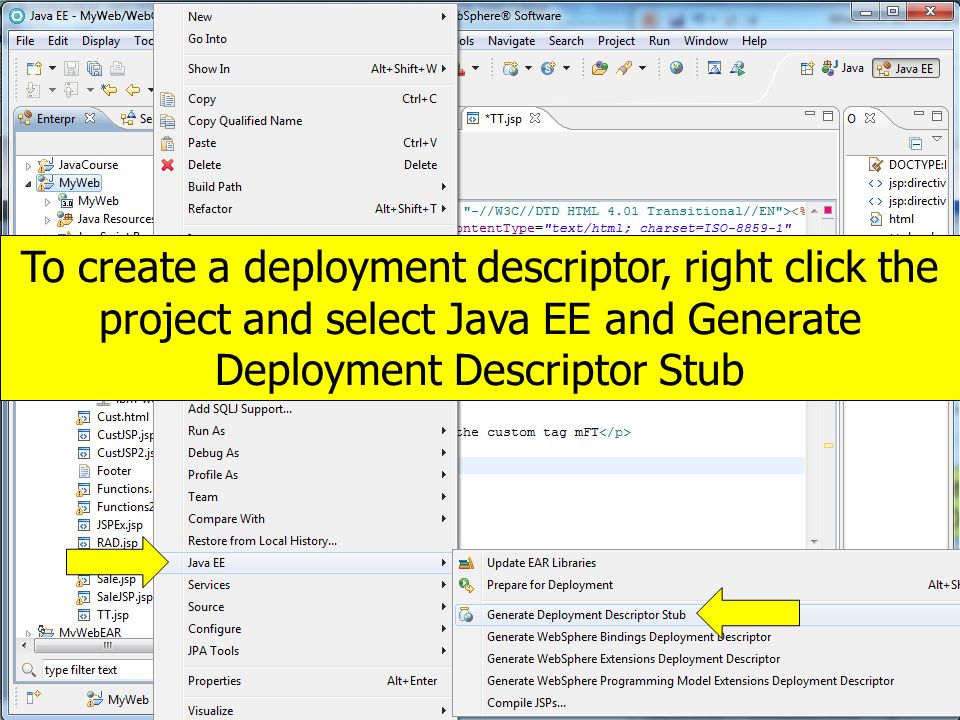
Task: Click the plain yellow Back arrow icon
Action: point(133,91)
